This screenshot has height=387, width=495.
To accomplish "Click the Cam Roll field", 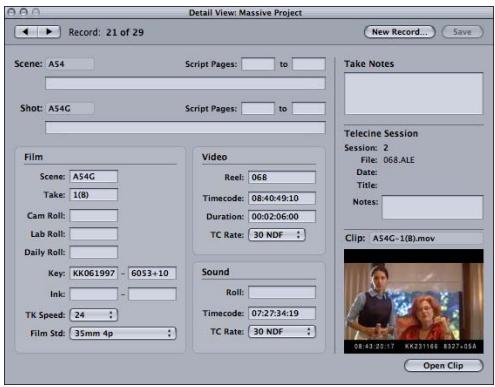I will click(x=94, y=216).
